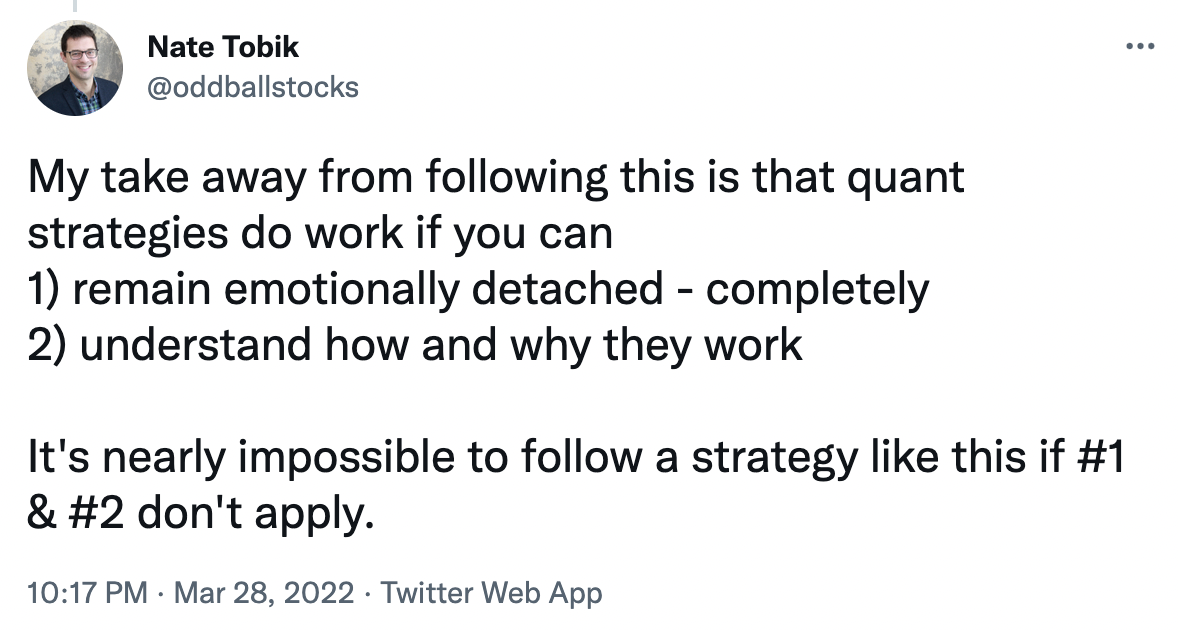1178x630 pixels.
Task: Click the 10:17 PM timestamp
Action: (x=87, y=592)
